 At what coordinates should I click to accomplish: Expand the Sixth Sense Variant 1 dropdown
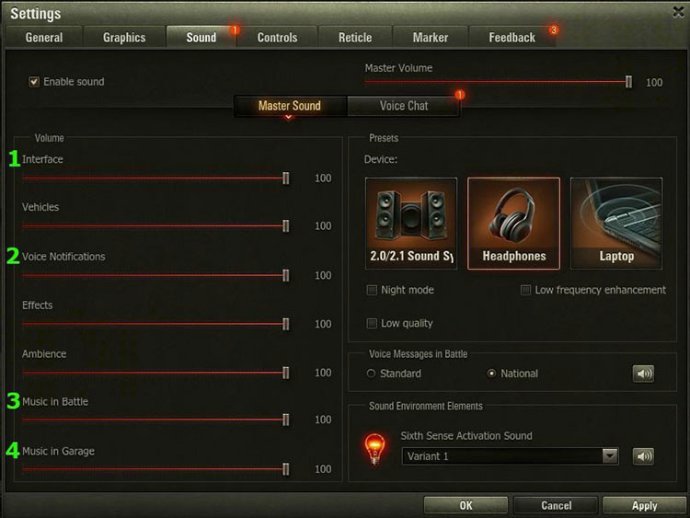pos(609,456)
